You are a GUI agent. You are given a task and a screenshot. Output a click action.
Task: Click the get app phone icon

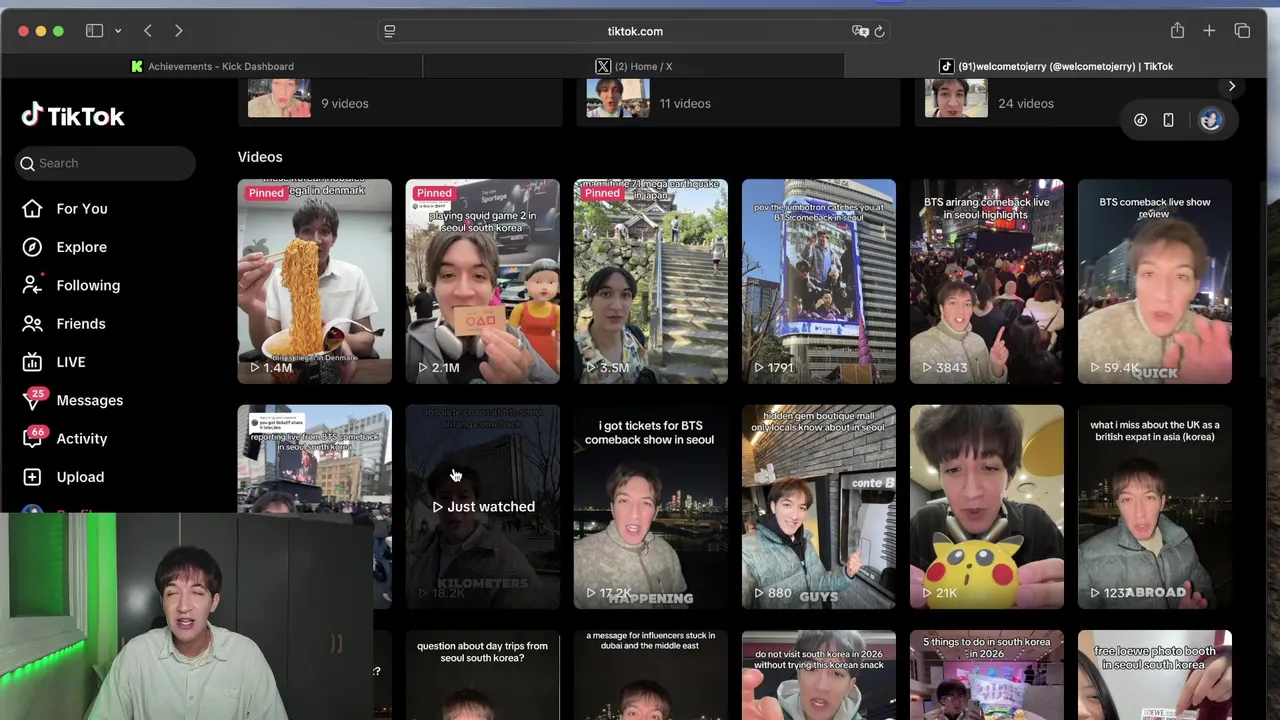[x=1168, y=120]
